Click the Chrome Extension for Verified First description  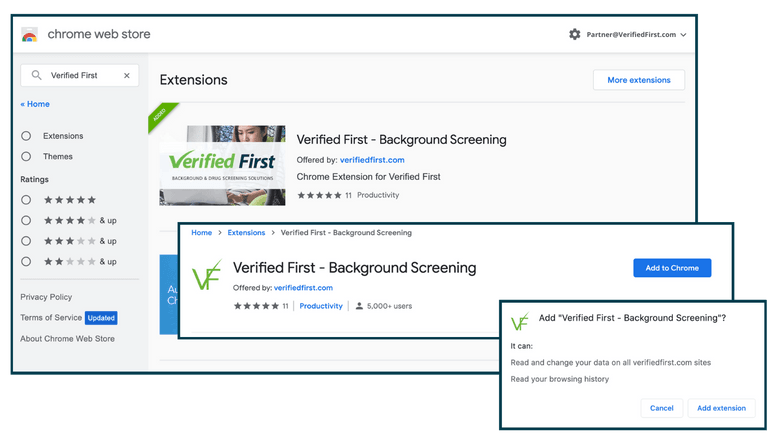[369, 177]
